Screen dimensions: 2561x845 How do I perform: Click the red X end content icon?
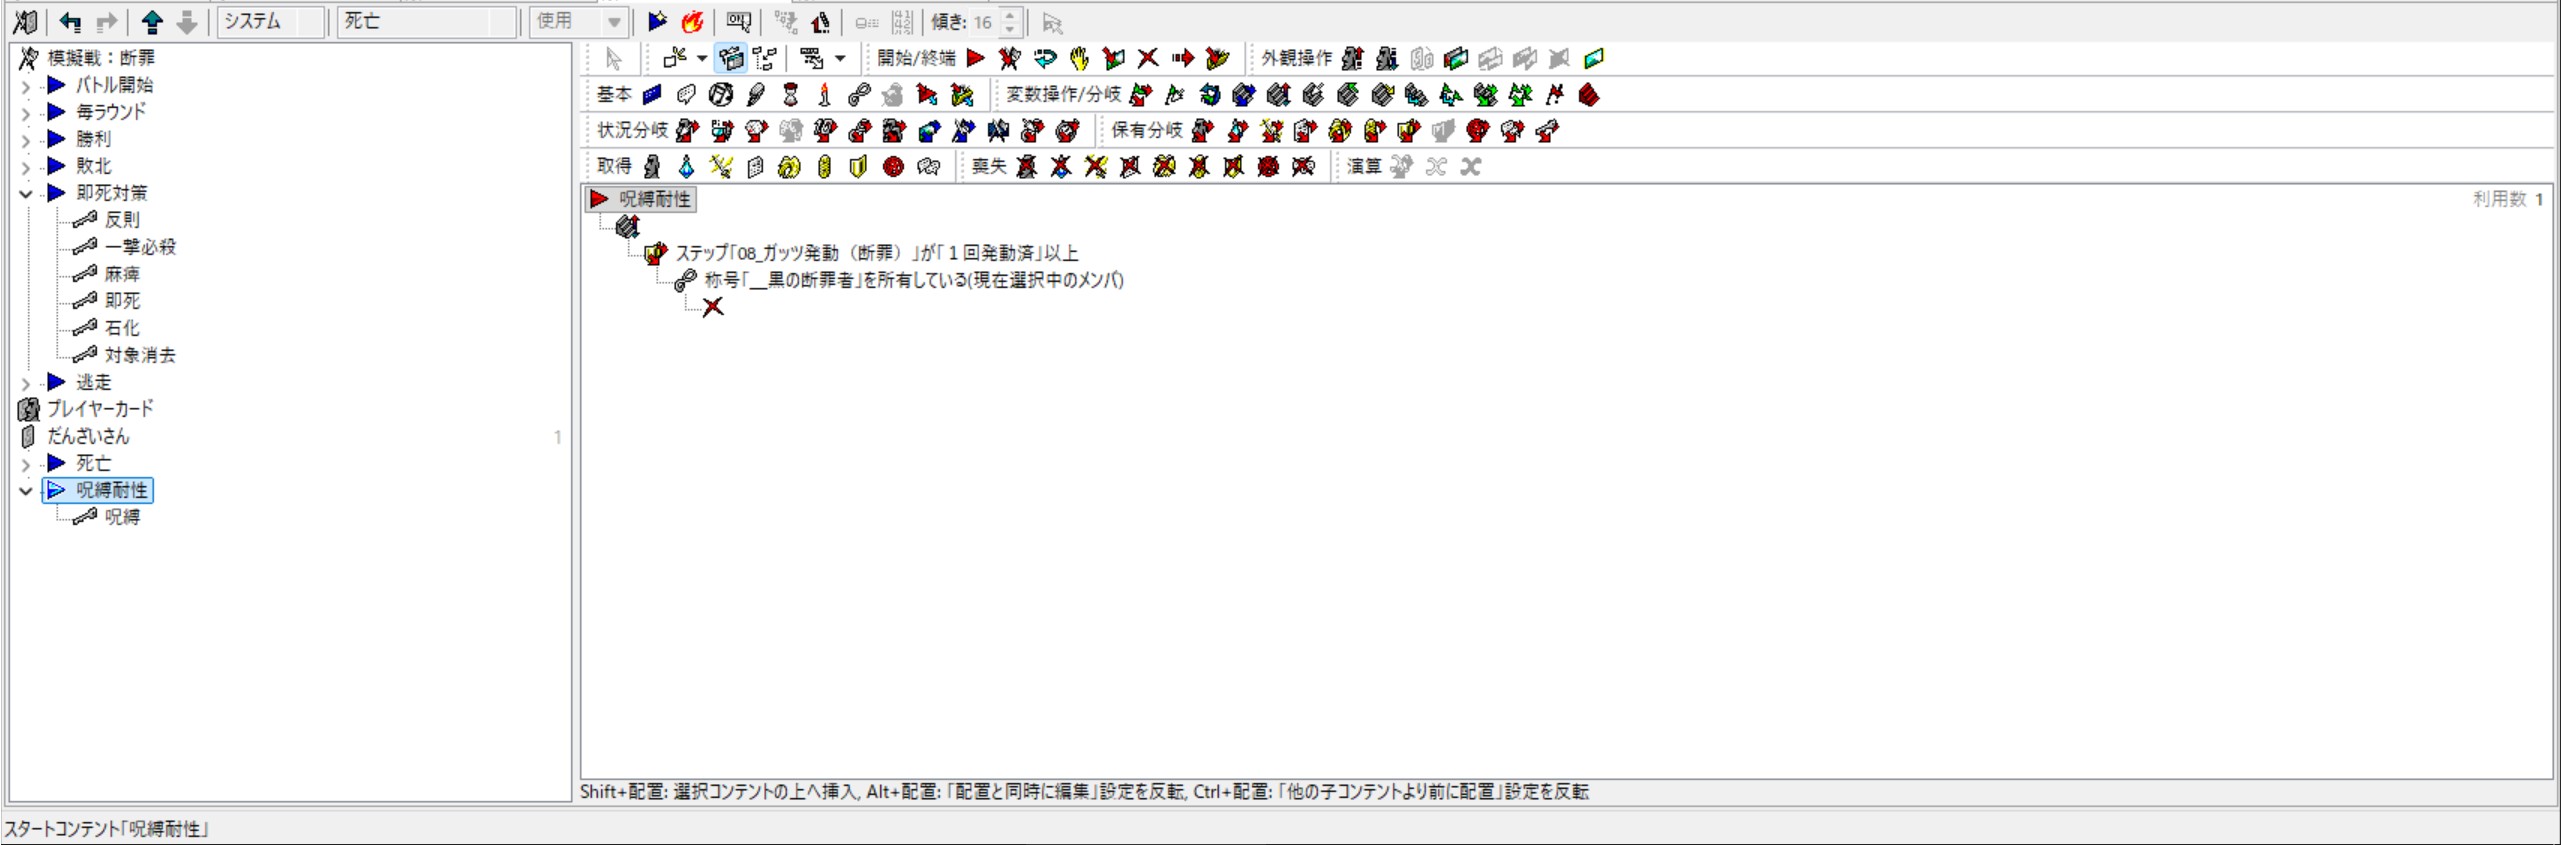point(1148,59)
